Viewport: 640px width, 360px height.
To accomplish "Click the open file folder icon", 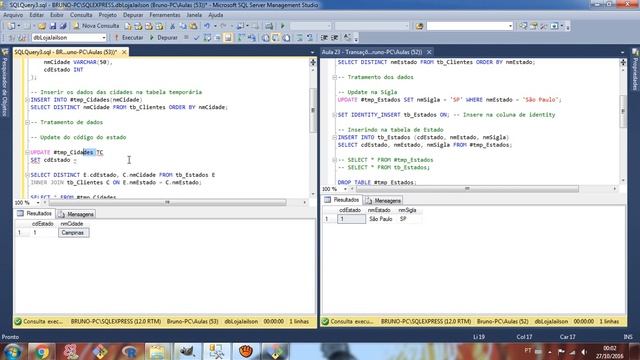I will (42, 26).
